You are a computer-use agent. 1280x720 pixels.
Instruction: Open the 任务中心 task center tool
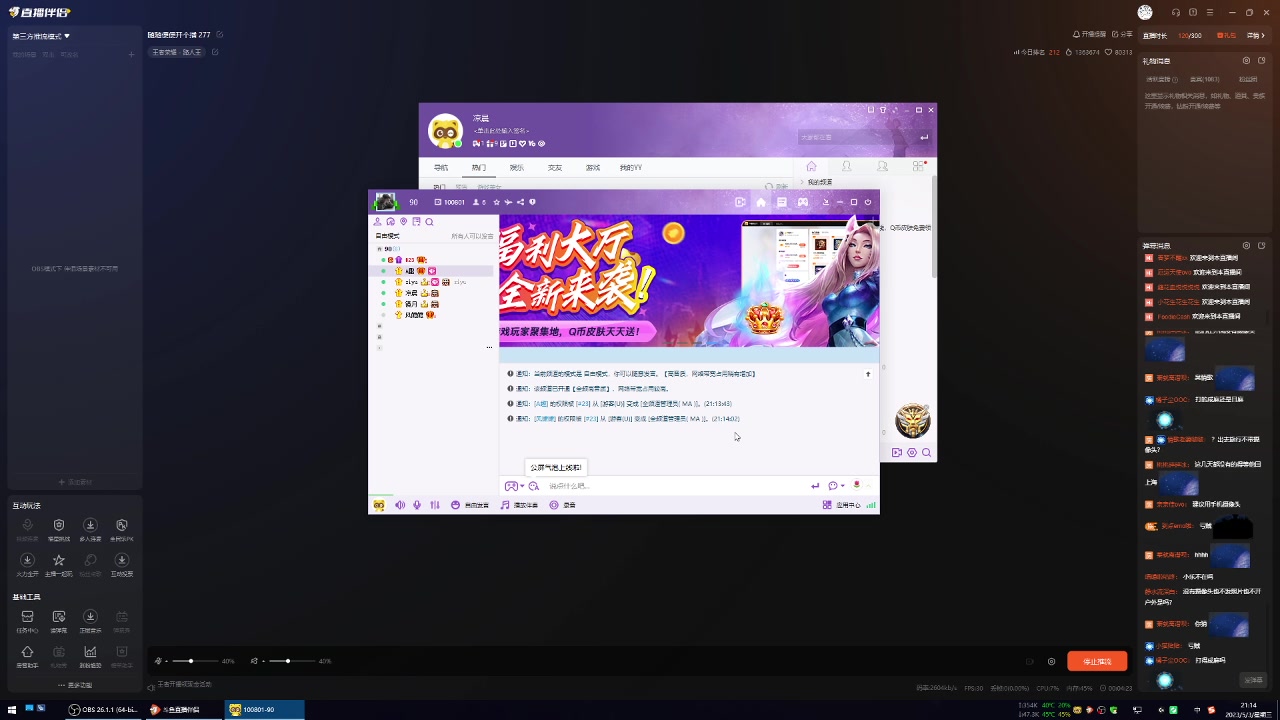[x=27, y=621]
